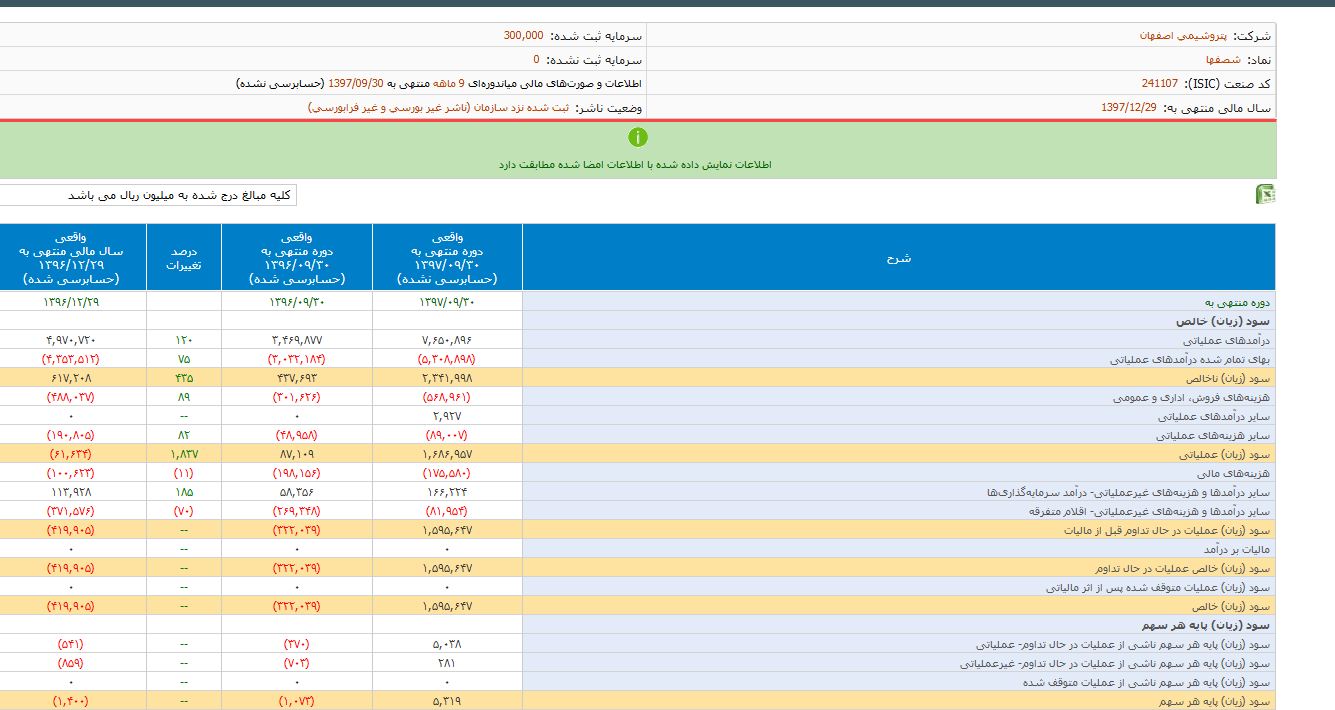Click the registered capital value 300,000
Image resolution: width=1335 pixels, height=710 pixels.
(523, 35)
